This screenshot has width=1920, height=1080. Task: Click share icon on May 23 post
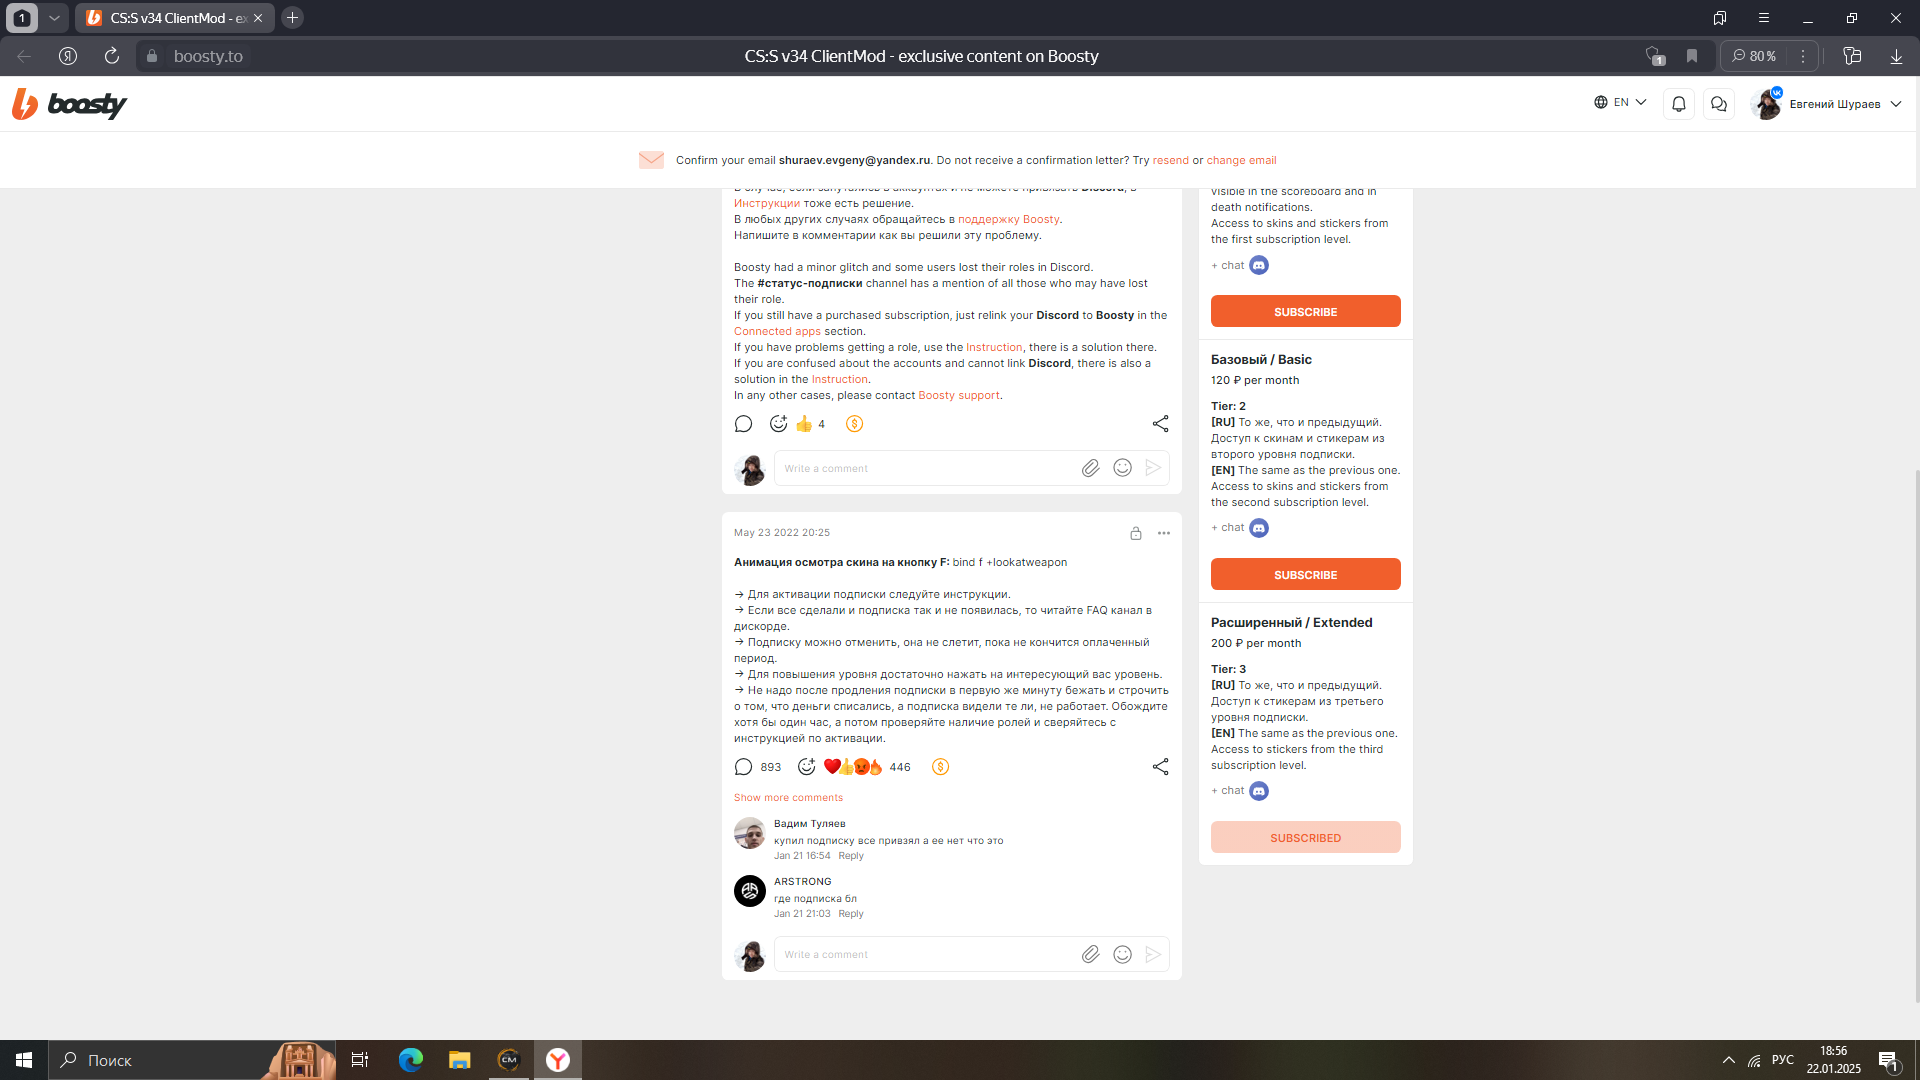click(x=1160, y=767)
